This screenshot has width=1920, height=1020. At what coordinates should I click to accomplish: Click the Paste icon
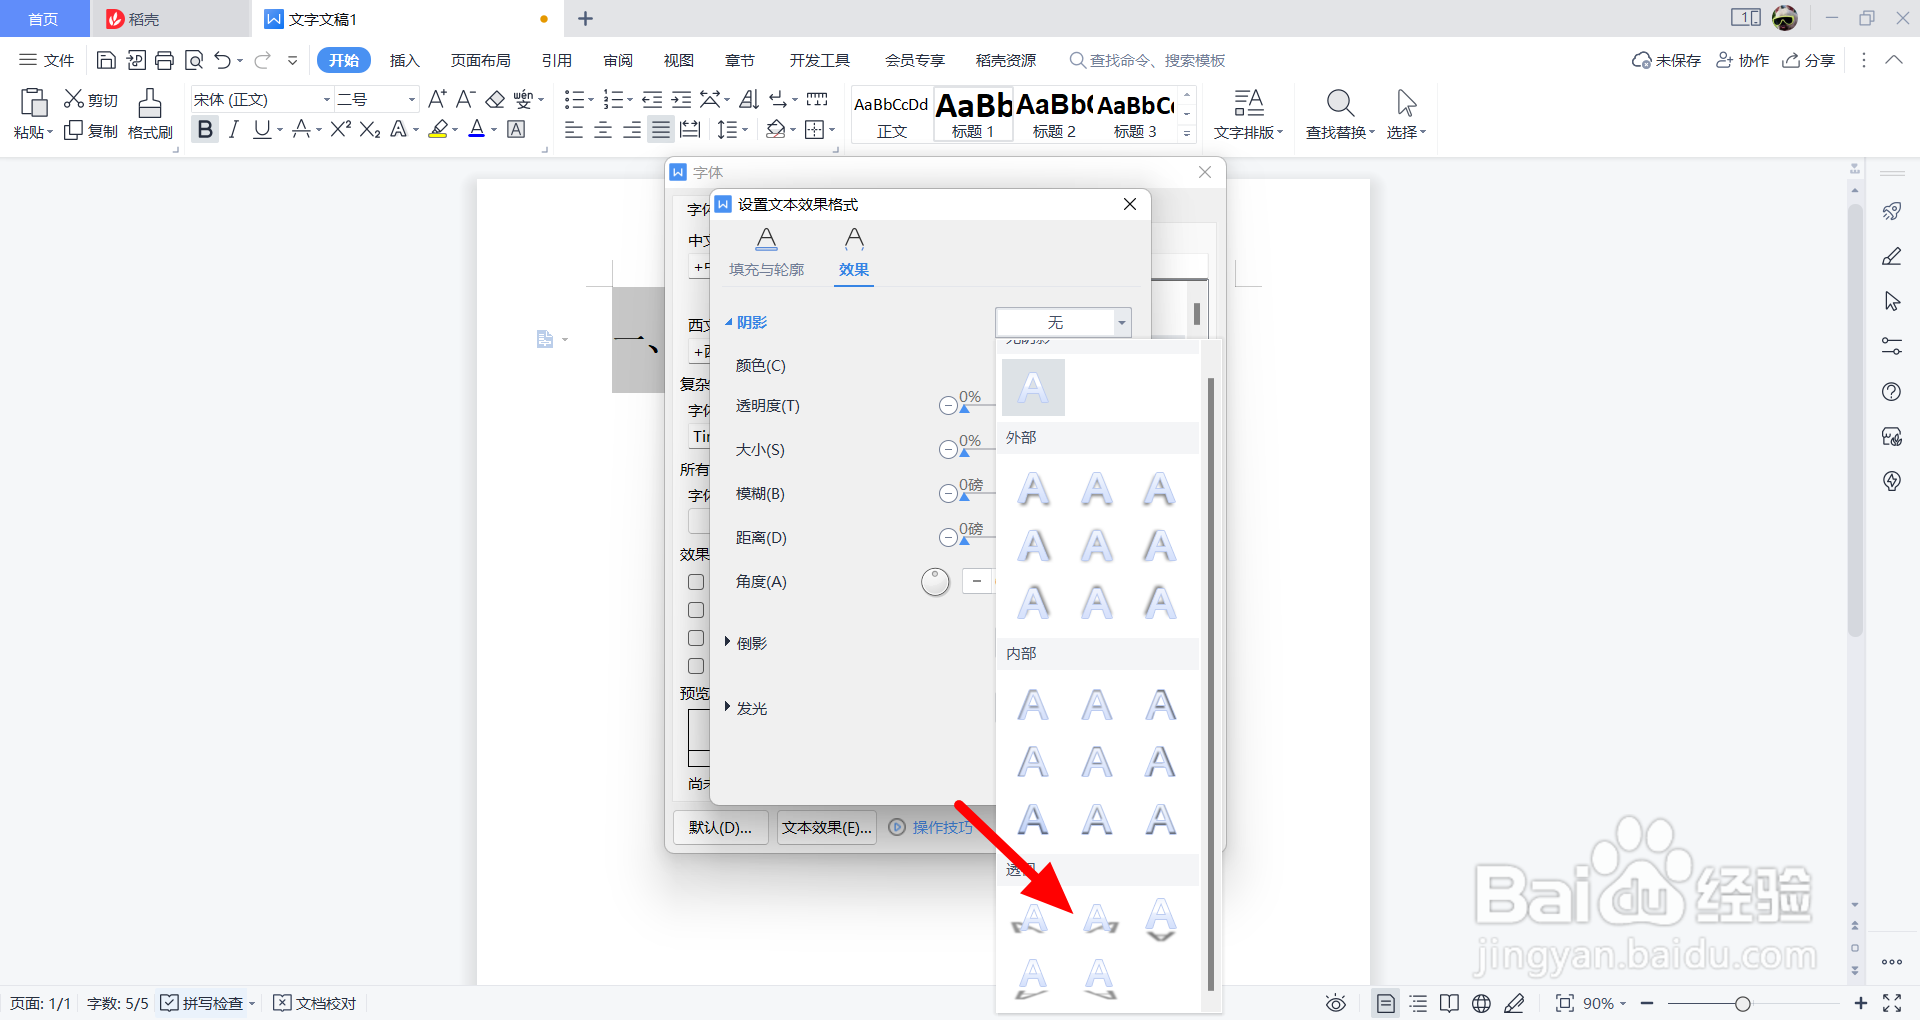coord(33,103)
